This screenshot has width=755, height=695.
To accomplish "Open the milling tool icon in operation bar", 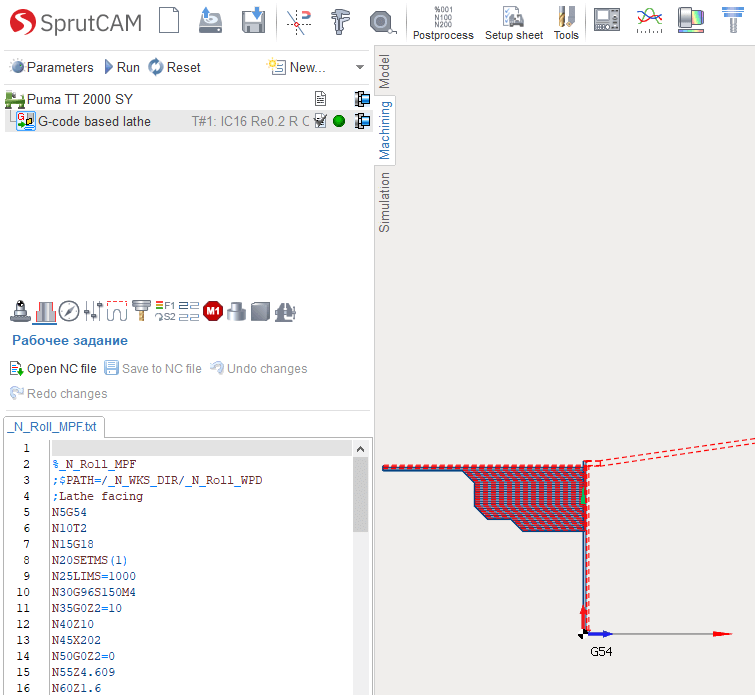I will click(141, 311).
